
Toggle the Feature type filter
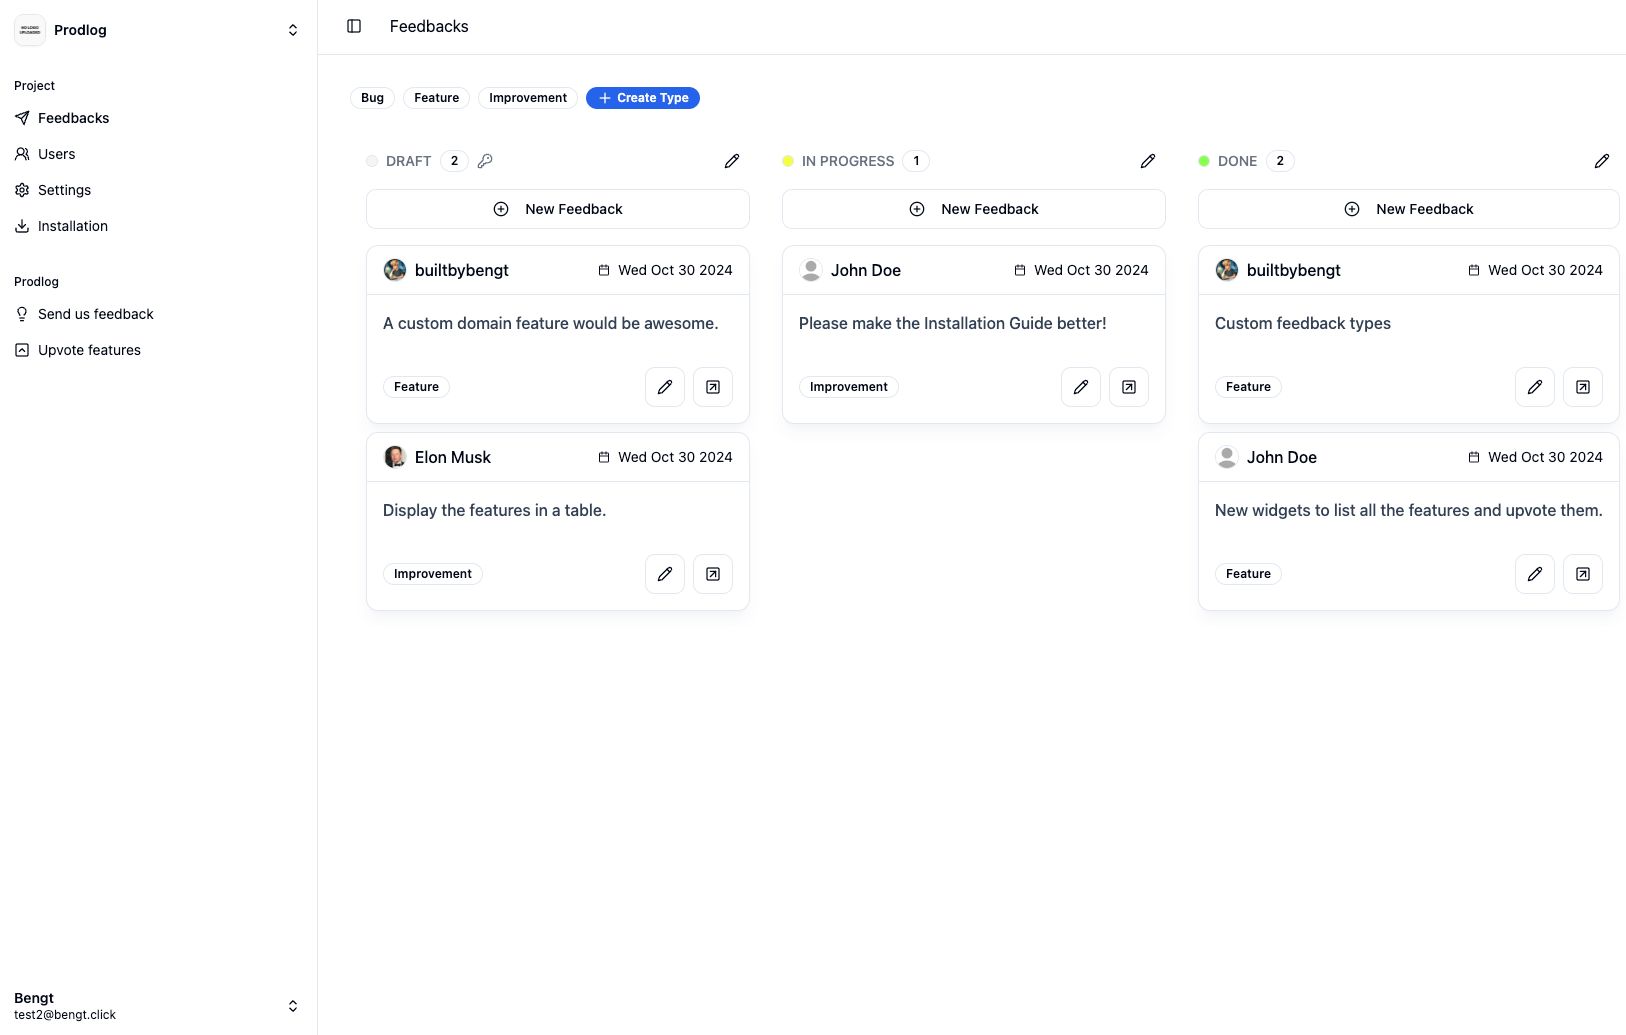(x=436, y=97)
